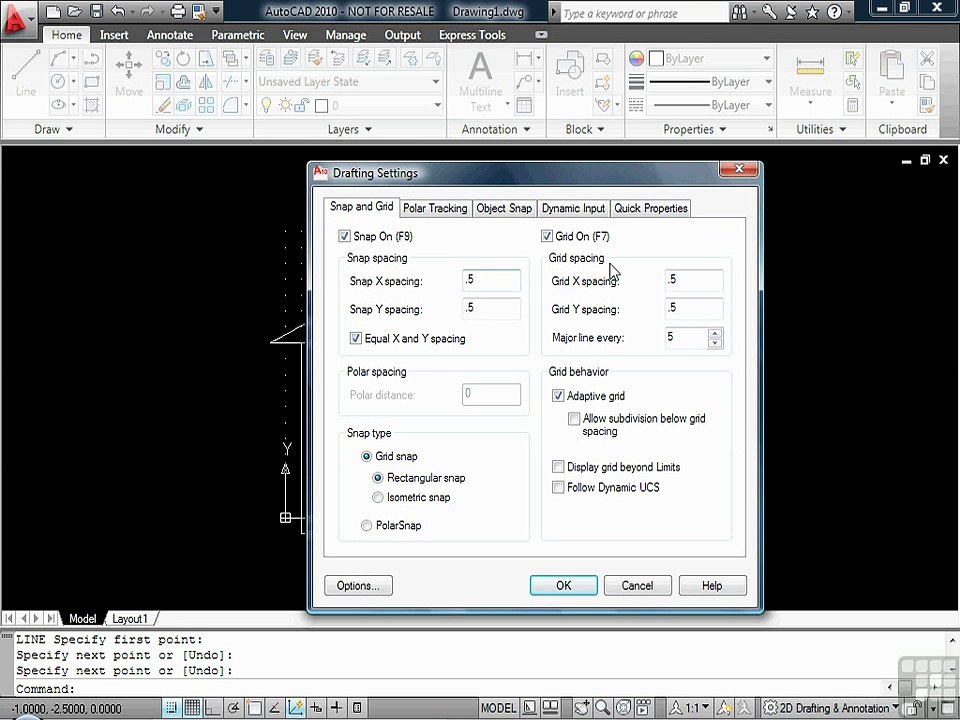Open the Annotate ribbon tab

coord(170,35)
